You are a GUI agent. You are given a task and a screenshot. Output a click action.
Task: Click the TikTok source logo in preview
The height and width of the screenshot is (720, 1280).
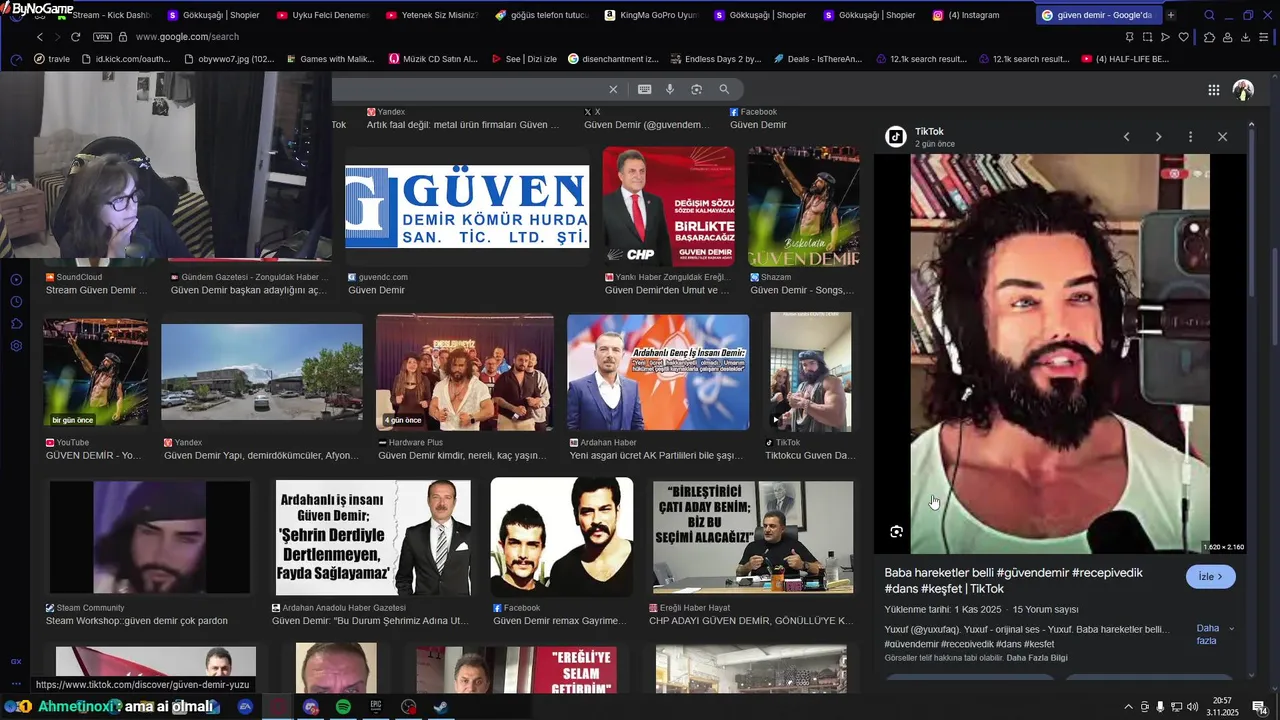click(896, 137)
